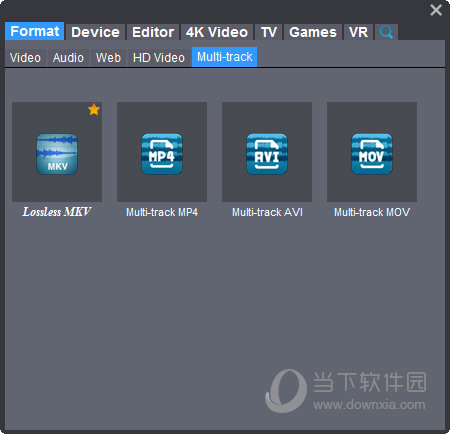Open the 4K Video tab
Image resolution: width=450 pixels, height=434 pixels.
(217, 32)
